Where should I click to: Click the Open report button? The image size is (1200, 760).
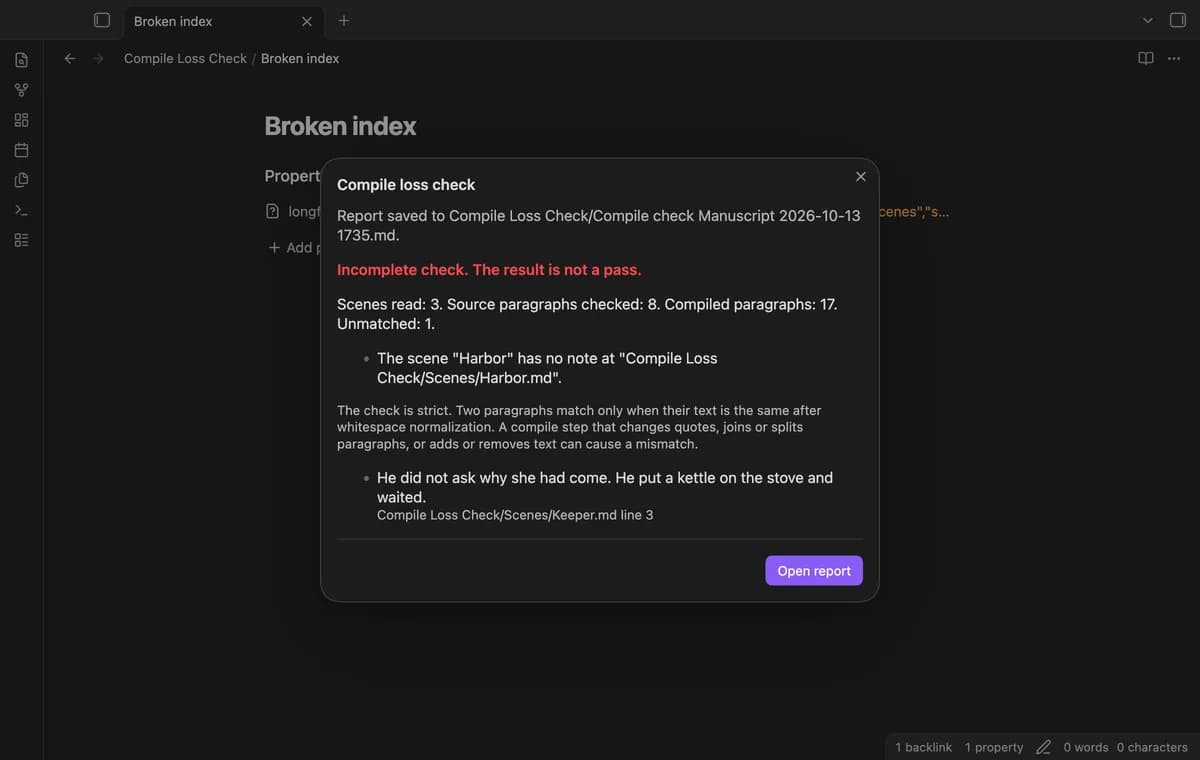[x=814, y=571]
